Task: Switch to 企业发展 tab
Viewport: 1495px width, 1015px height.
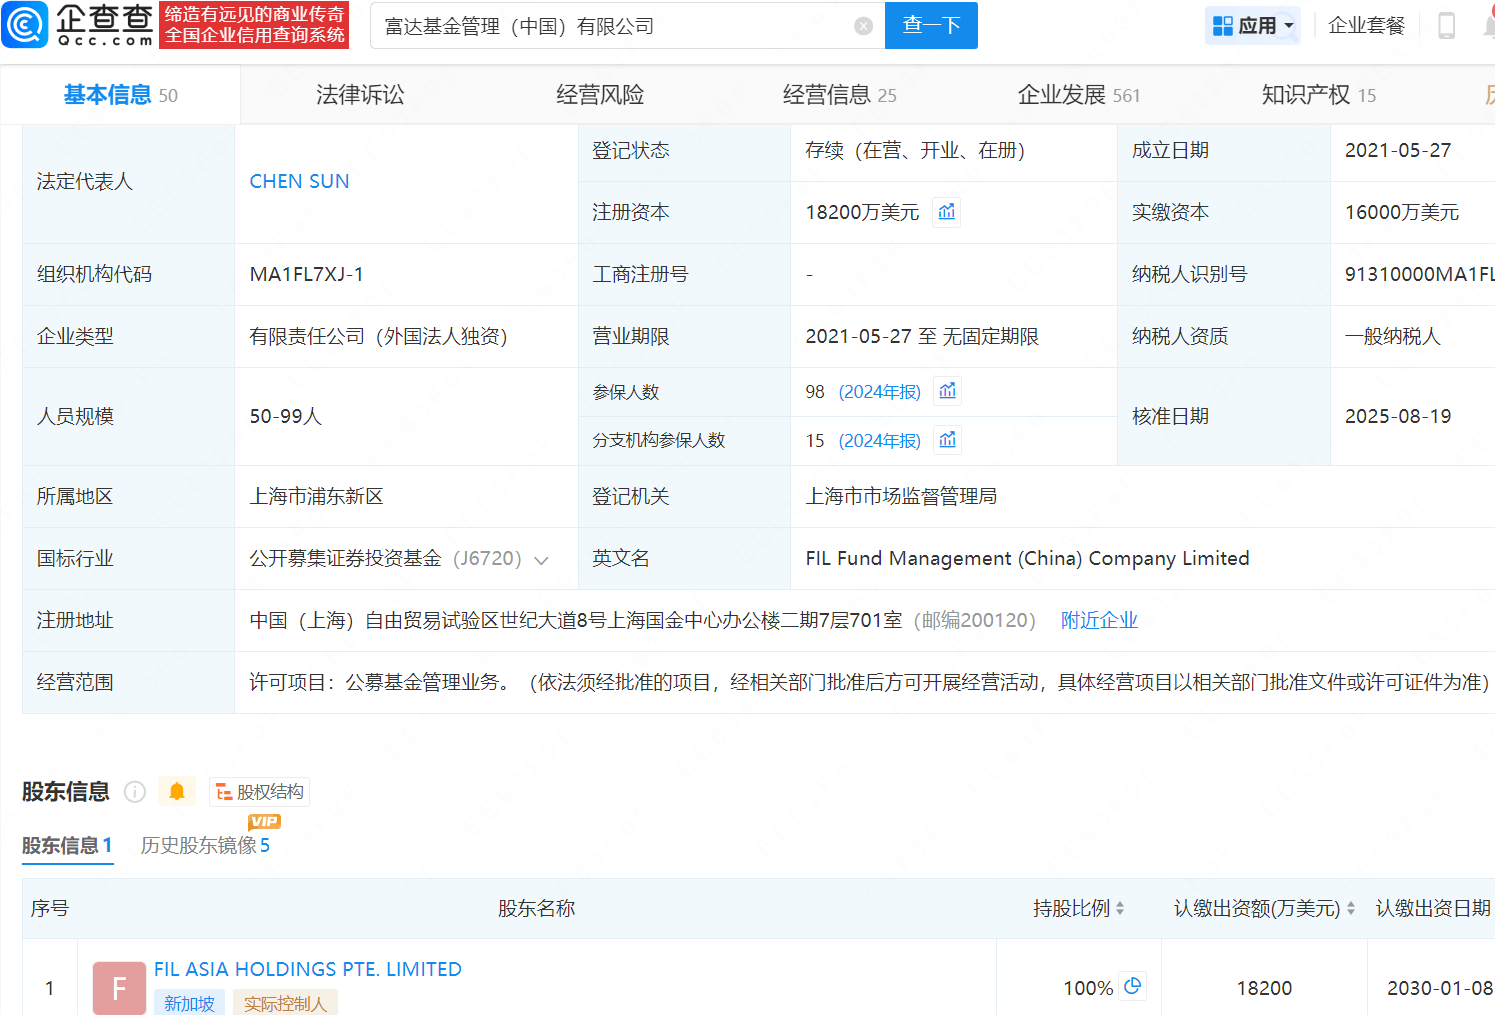Action: [x=1079, y=95]
